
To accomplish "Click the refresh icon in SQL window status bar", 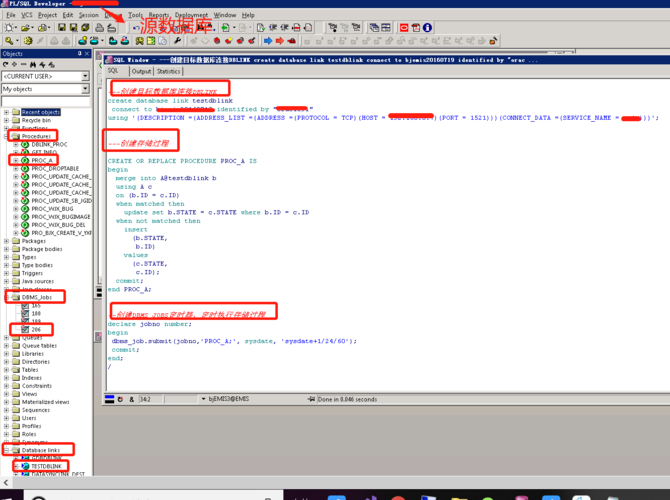I will pyautogui.click(x=120, y=399).
